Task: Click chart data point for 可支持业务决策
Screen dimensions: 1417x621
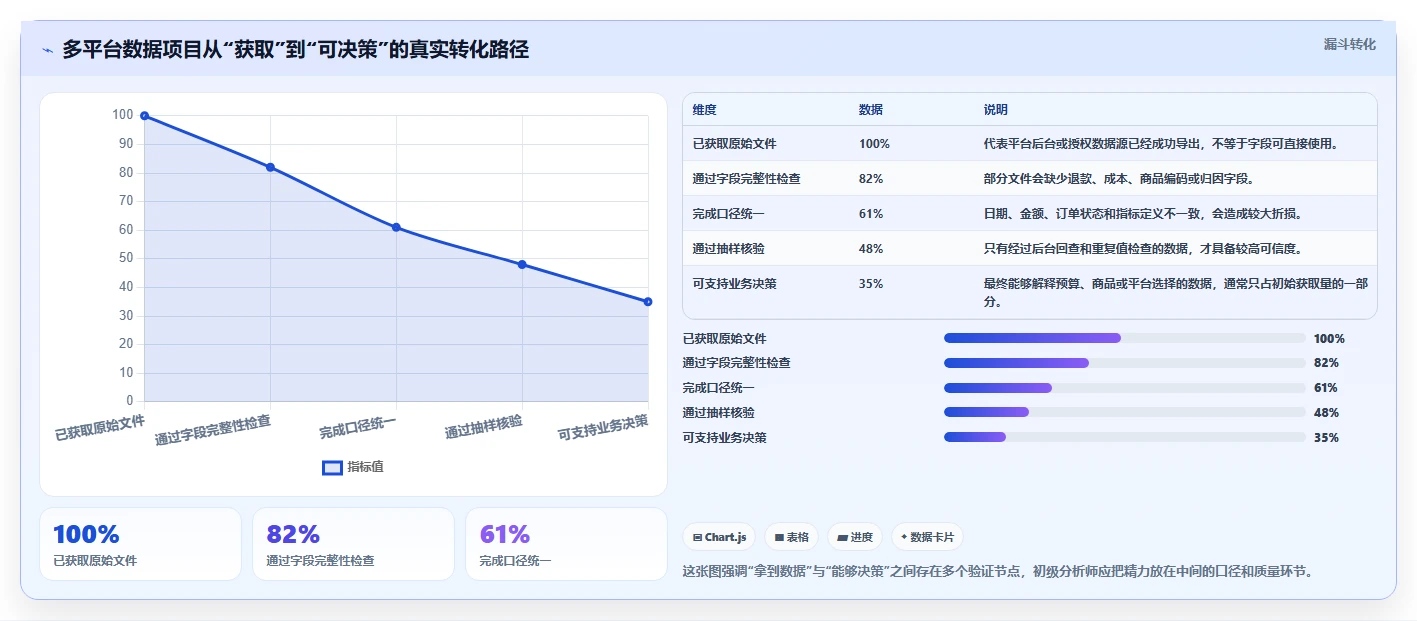Action: coord(648,301)
